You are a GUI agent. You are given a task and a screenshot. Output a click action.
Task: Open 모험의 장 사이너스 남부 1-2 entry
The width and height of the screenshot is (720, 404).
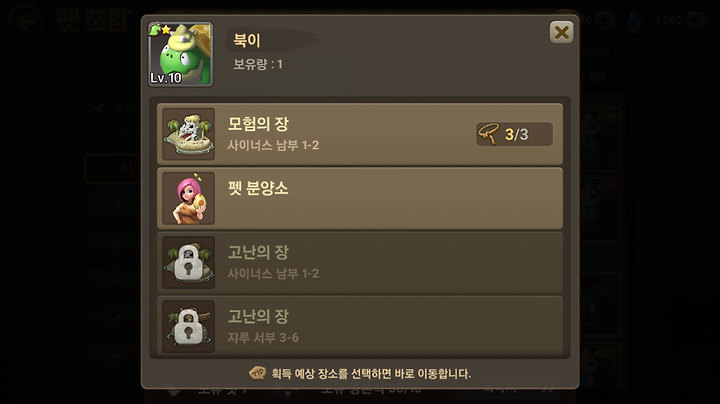pyautogui.click(x=360, y=134)
